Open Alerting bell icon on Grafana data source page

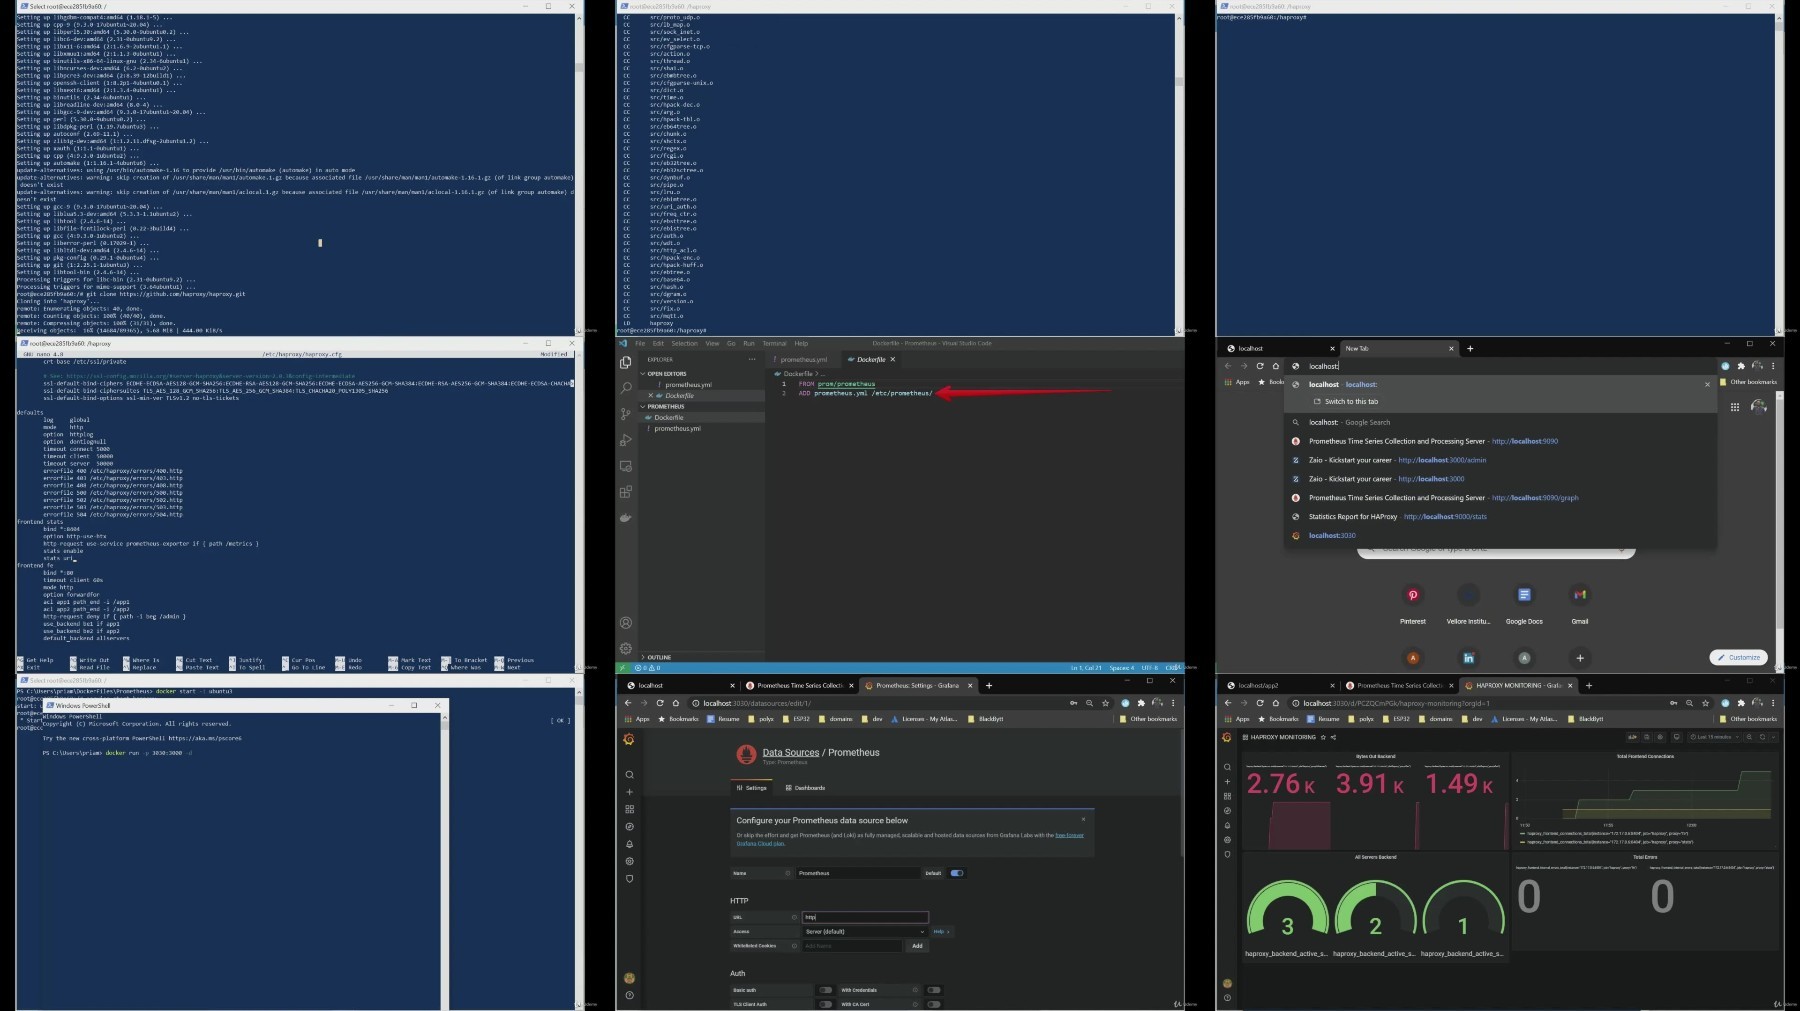tap(629, 844)
